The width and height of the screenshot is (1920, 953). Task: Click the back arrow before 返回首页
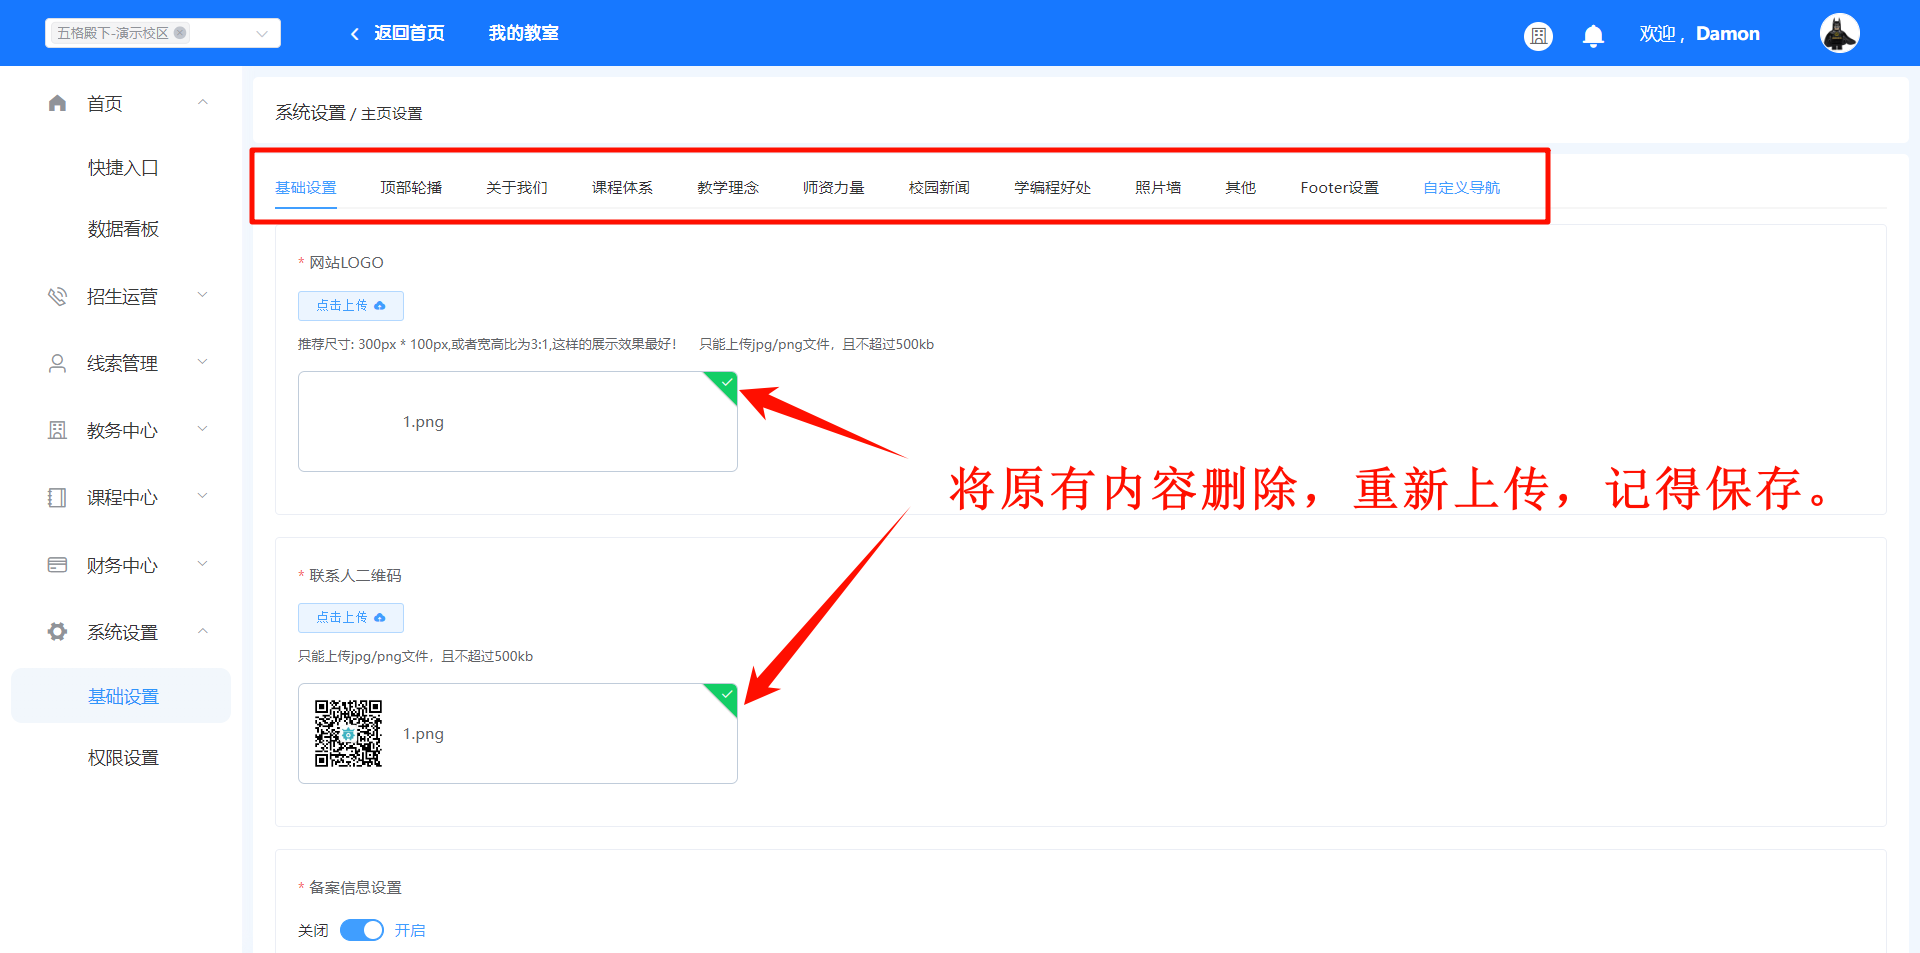(355, 34)
